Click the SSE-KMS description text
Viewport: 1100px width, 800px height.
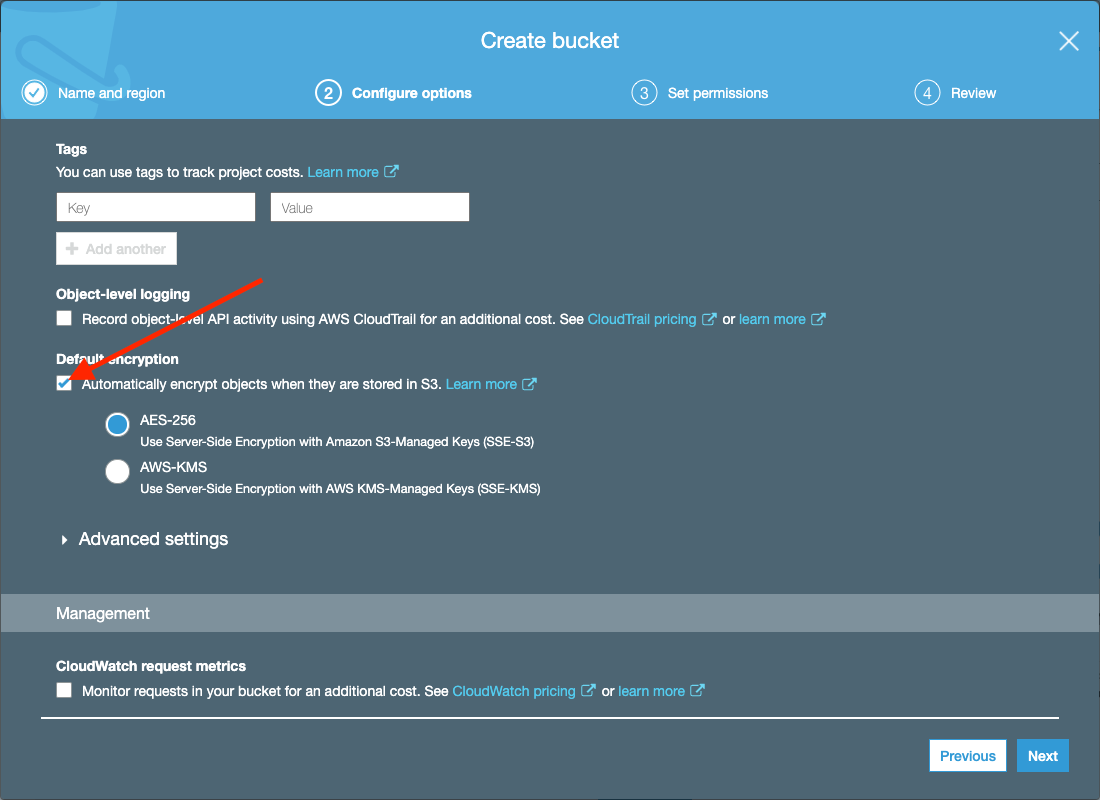340,489
